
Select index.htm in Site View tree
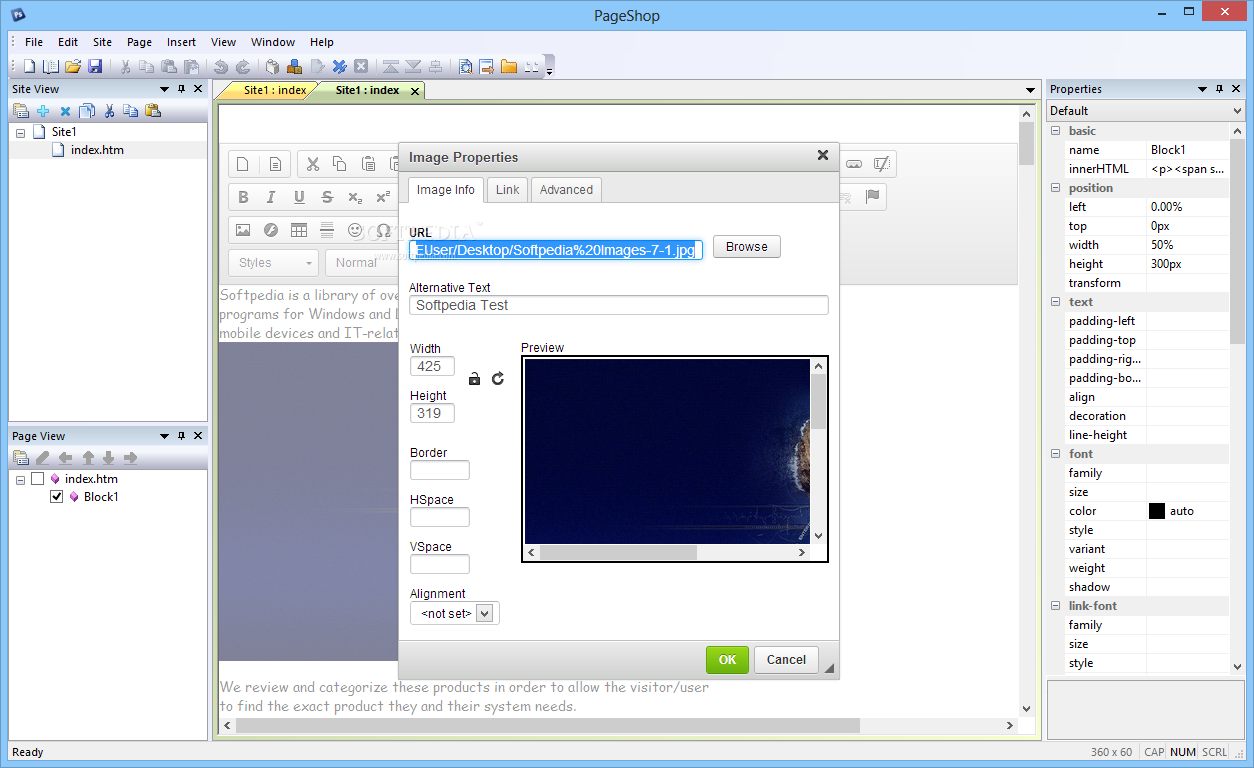click(97, 150)
